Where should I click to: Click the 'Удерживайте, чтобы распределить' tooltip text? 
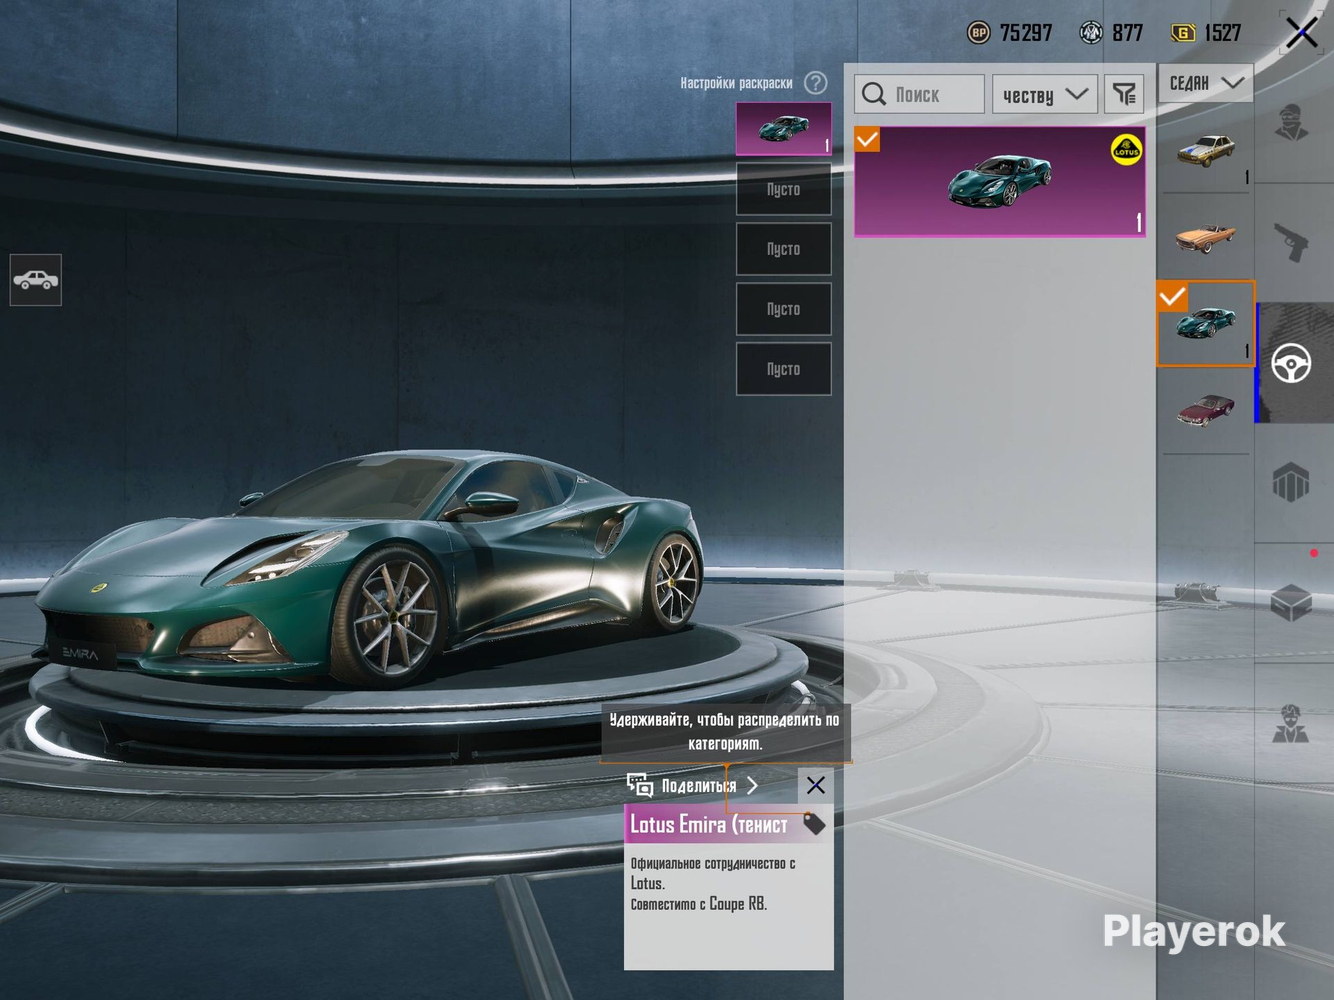[x=725, y=732]
